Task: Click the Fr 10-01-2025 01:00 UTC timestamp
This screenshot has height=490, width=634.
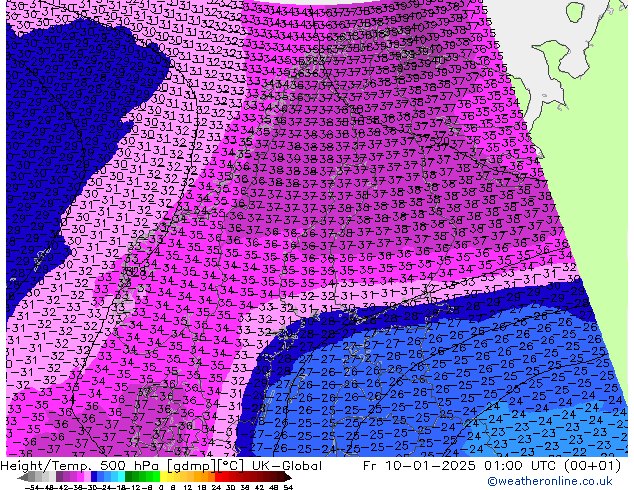Action: coord(460,466)
